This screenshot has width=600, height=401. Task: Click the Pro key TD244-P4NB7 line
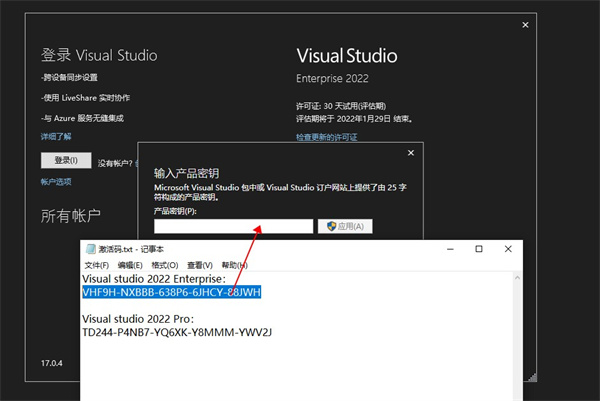coord(177,332)
